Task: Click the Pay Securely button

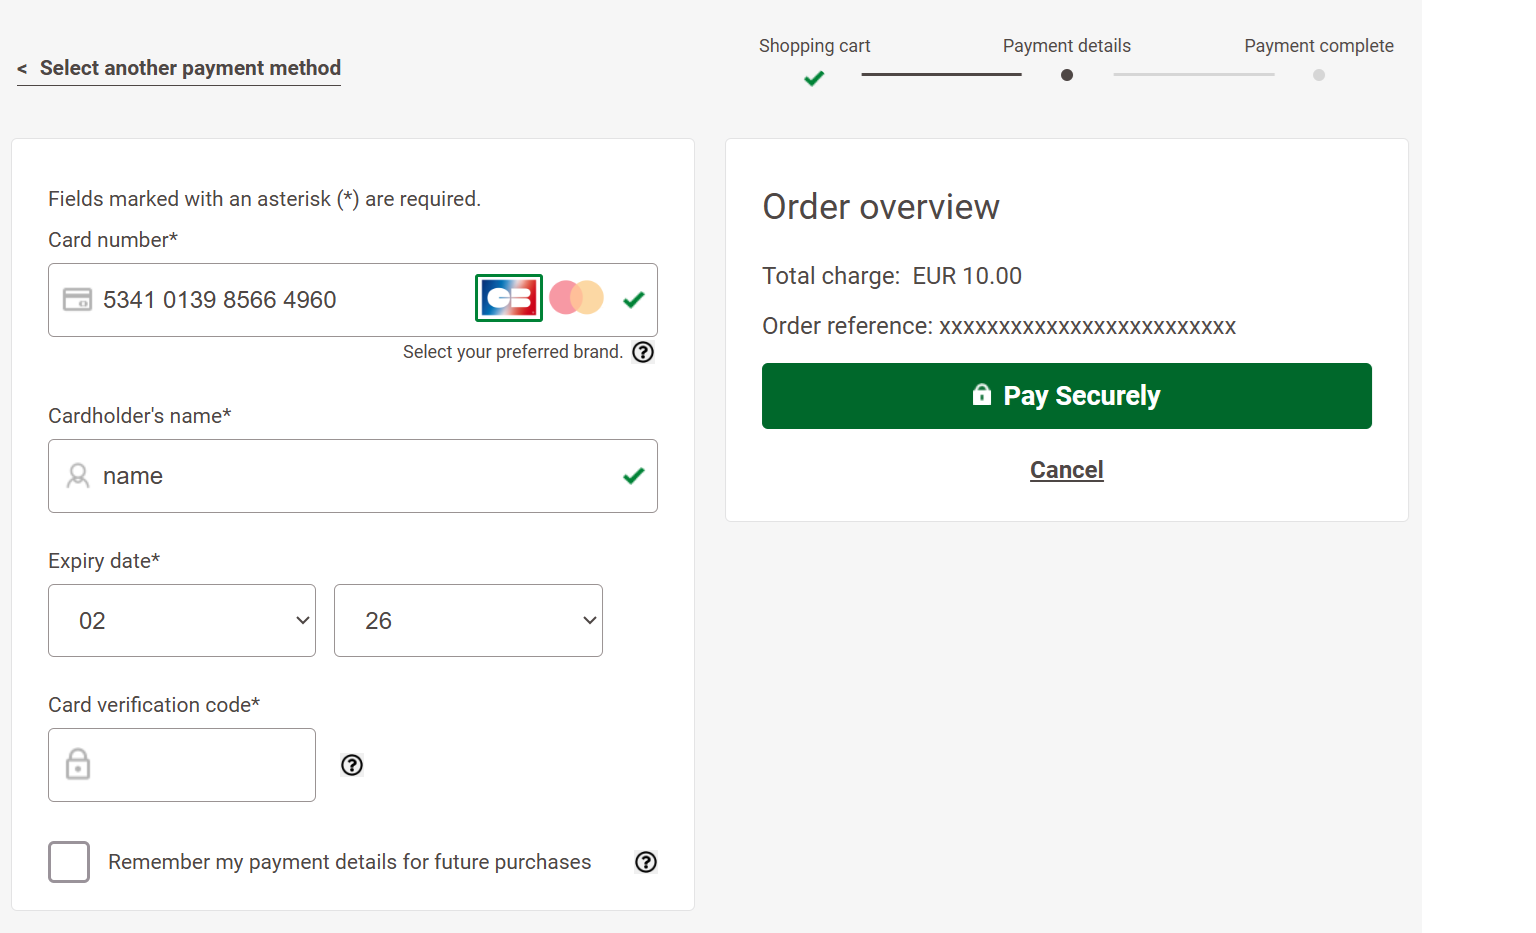Action: [1066, 395]
